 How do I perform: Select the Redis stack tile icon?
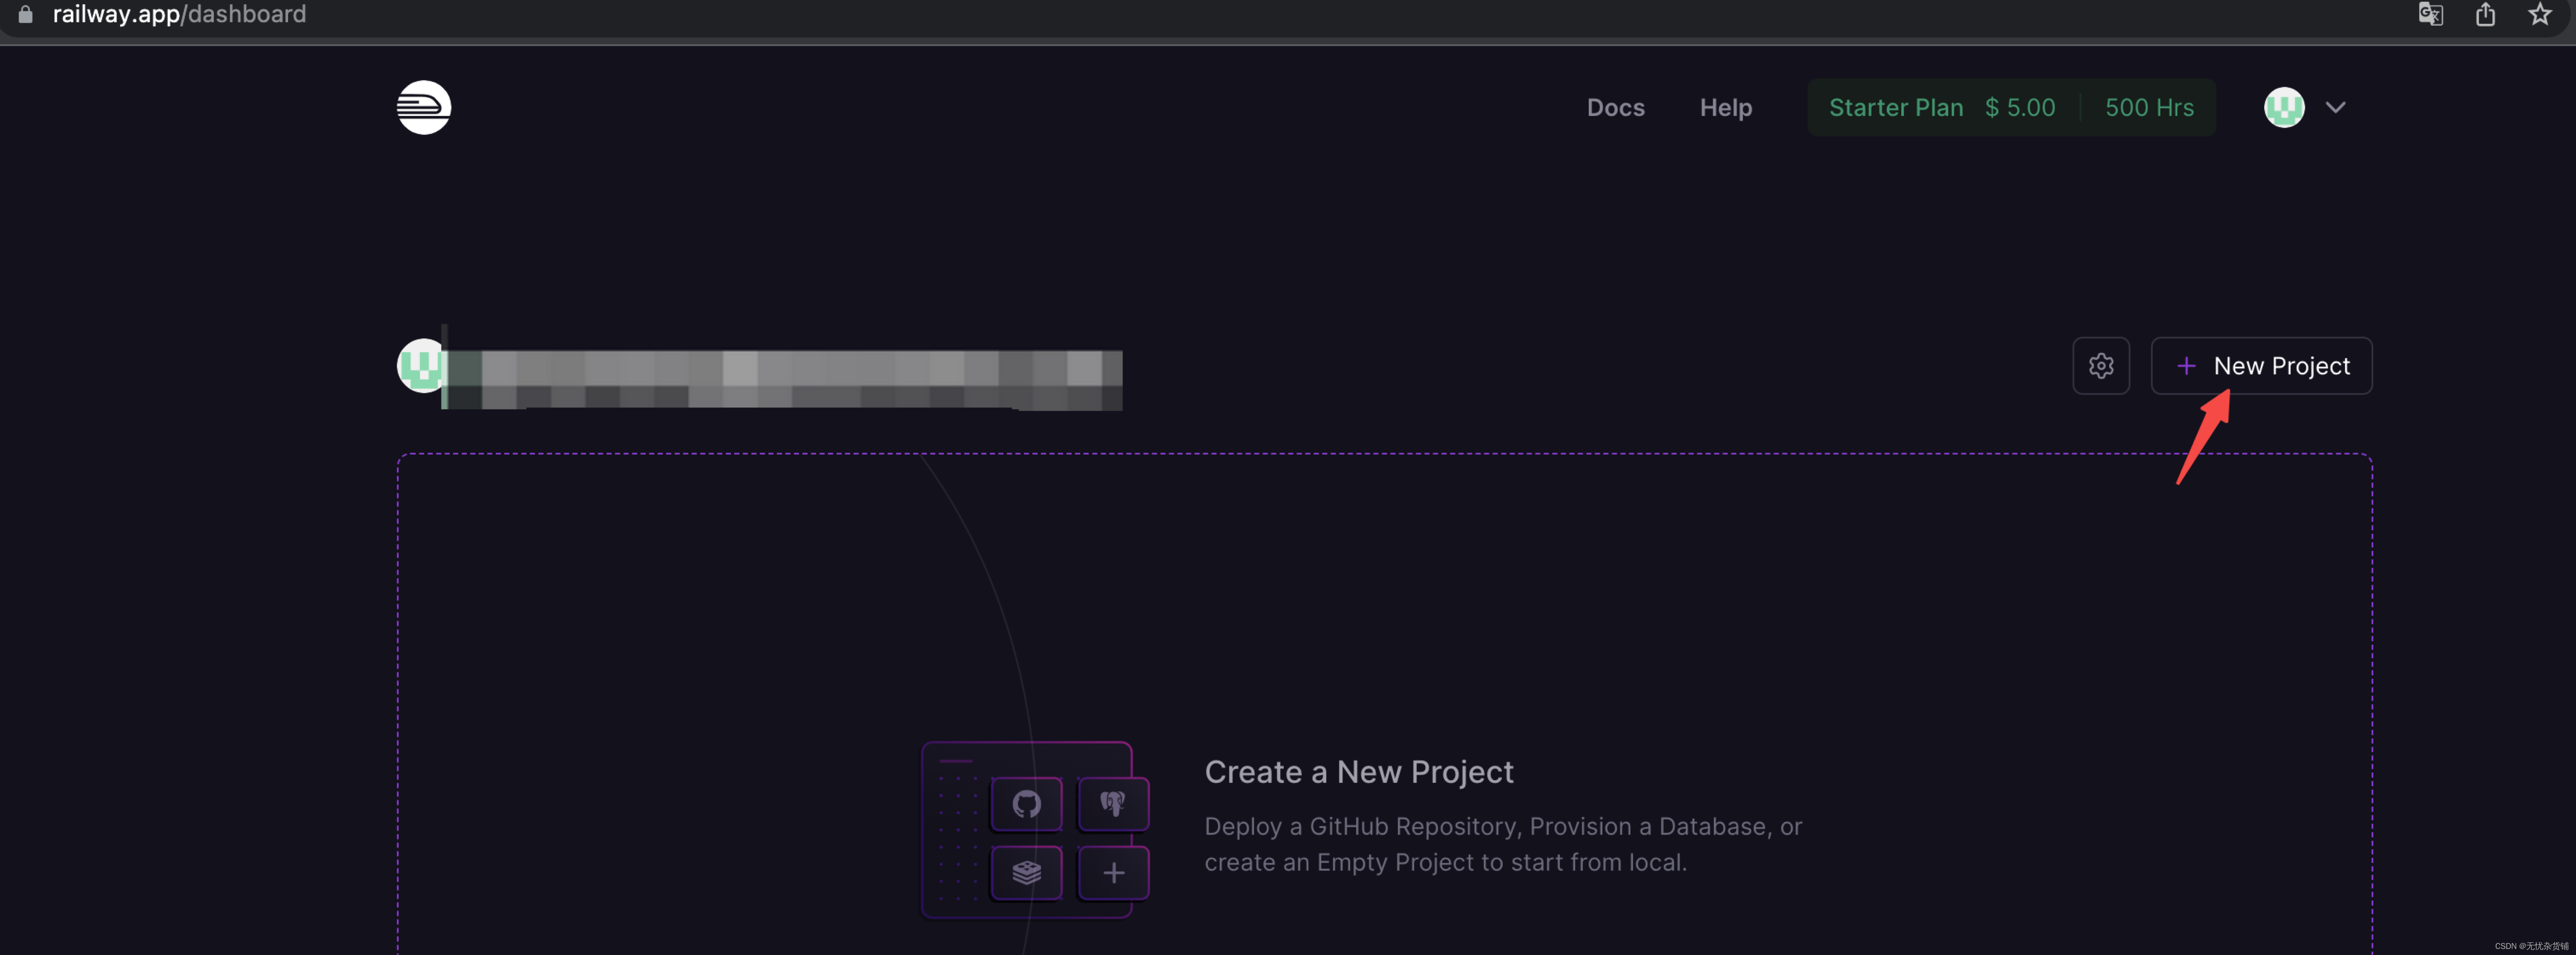pyautogui.click(x=1026, y=872)
